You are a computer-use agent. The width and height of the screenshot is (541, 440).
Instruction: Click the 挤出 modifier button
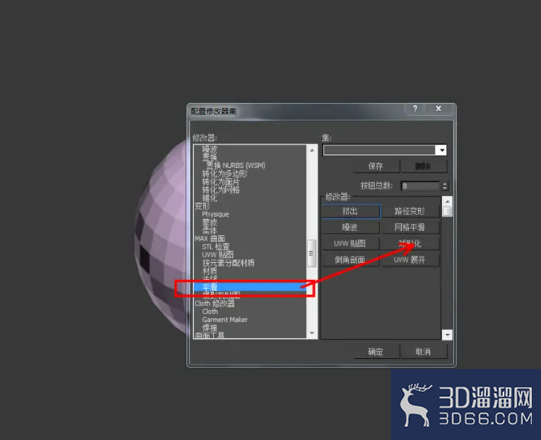351,211
